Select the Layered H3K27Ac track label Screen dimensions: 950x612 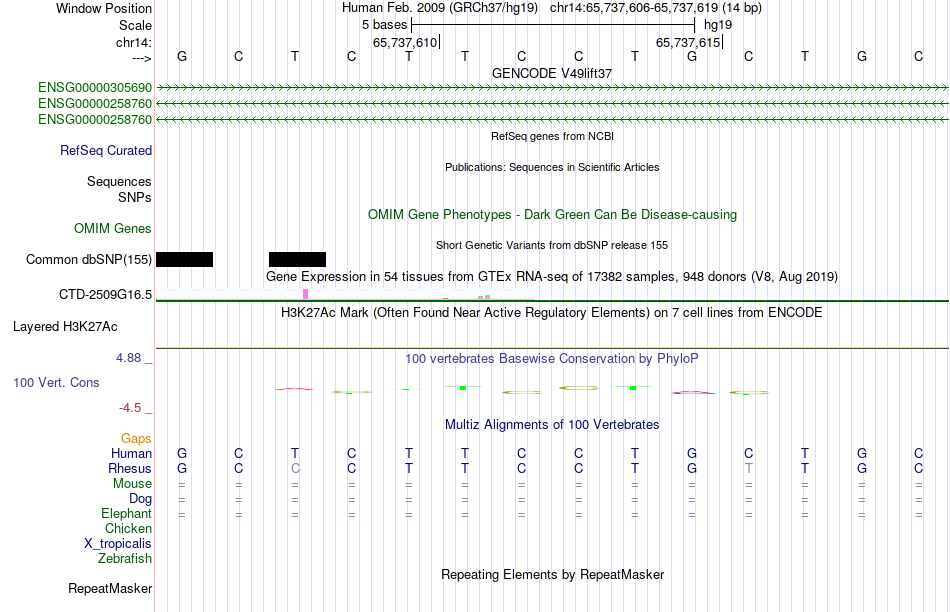pos(65,327)
